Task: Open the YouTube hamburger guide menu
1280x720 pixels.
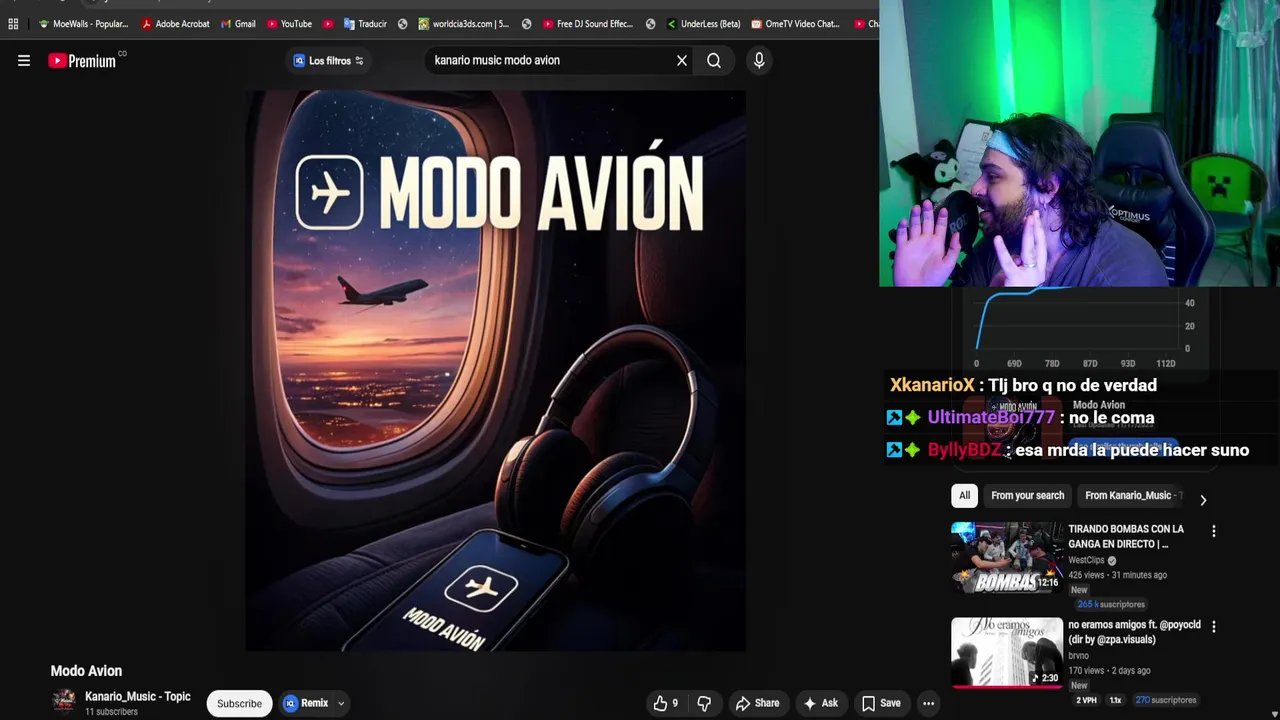Action: (24, 61)
